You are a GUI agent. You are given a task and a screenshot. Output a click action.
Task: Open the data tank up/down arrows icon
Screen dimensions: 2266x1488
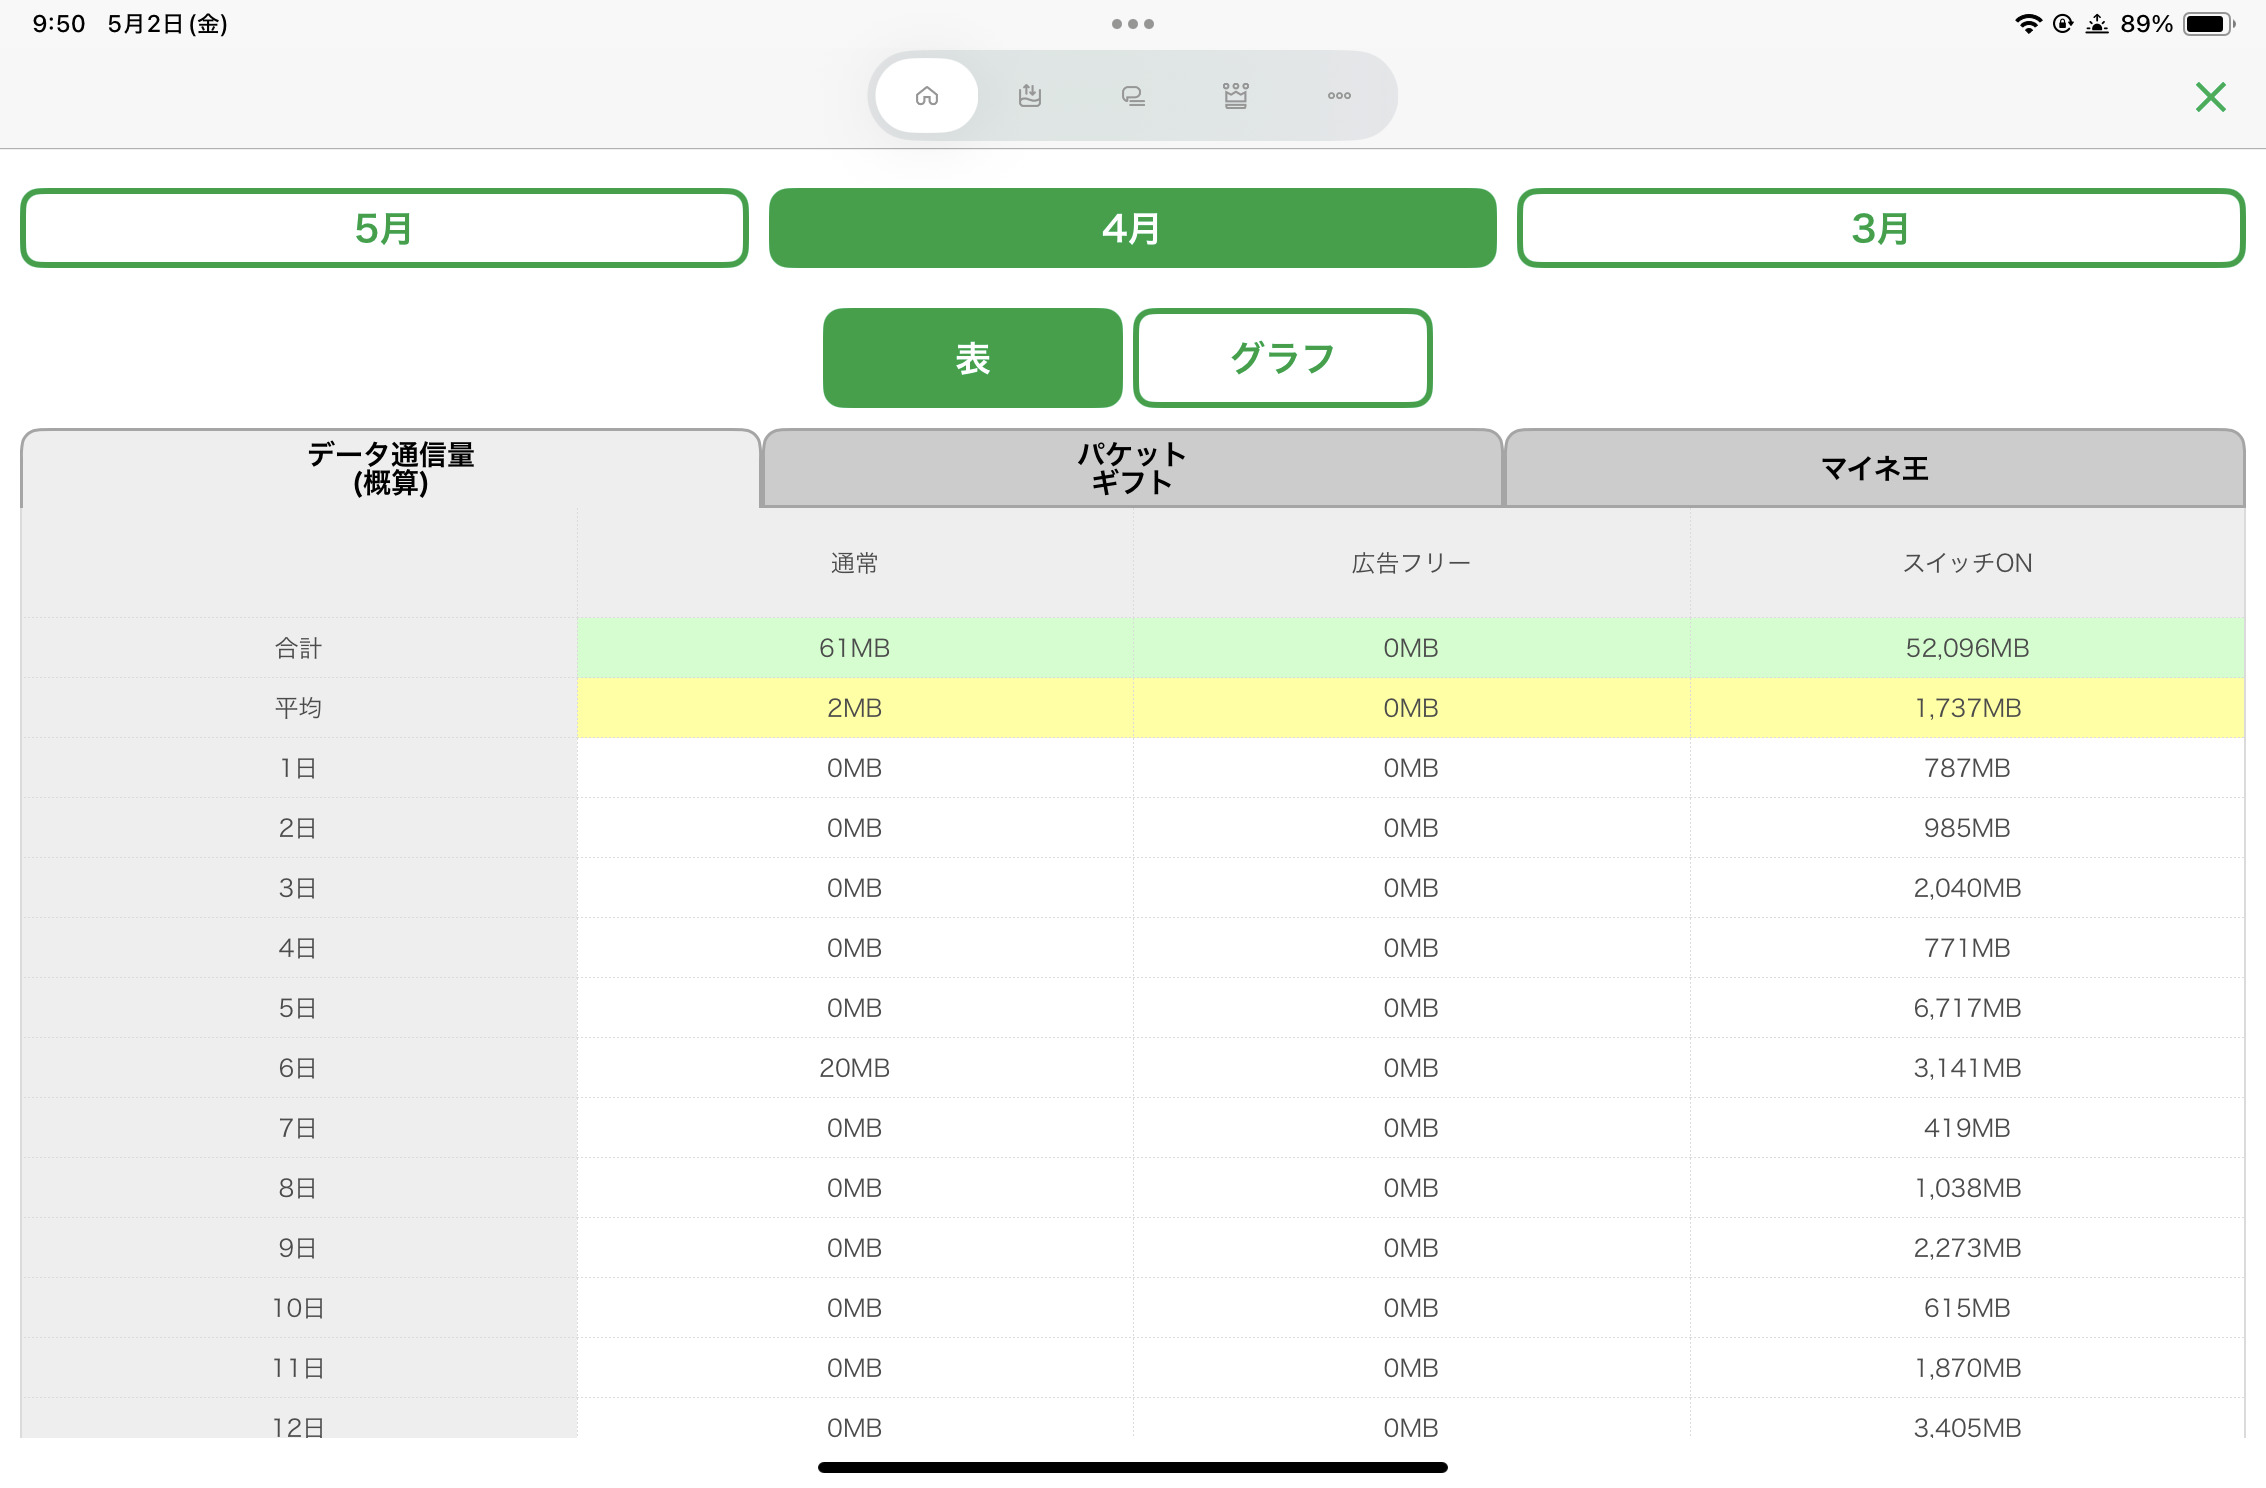click(1029, 96)
